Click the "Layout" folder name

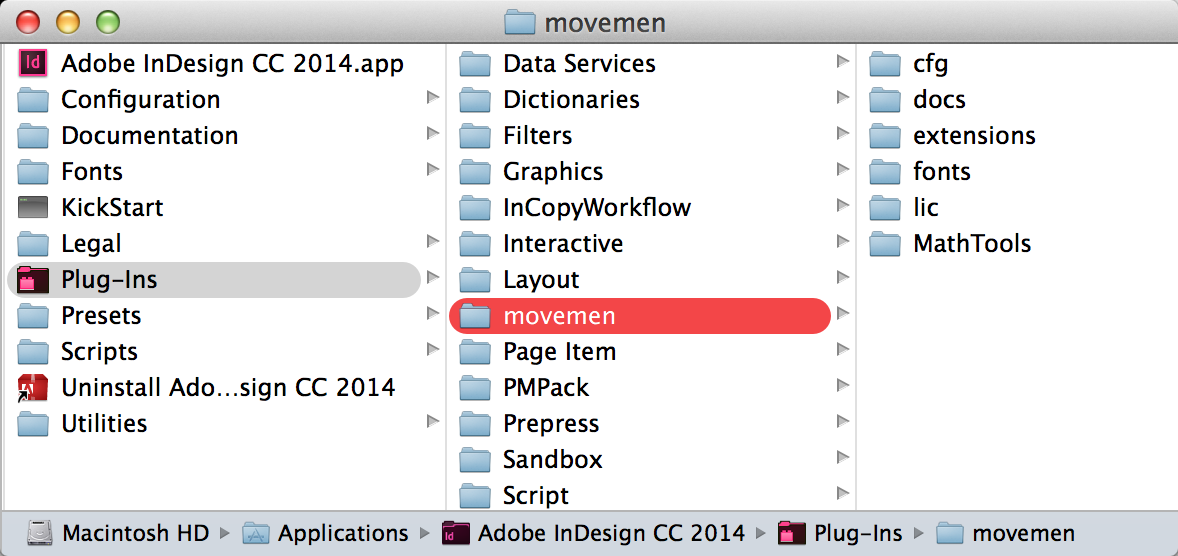point(541,280)
